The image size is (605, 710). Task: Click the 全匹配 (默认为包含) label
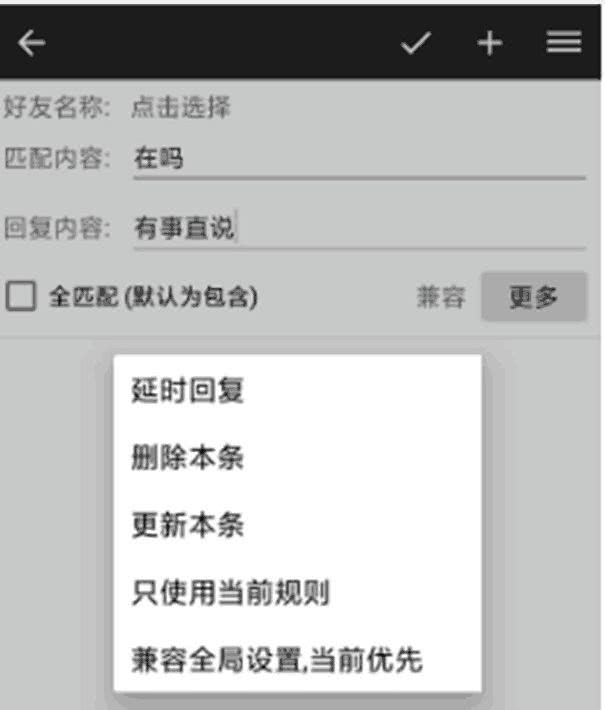pyautogui.click(x=153, y=297)
